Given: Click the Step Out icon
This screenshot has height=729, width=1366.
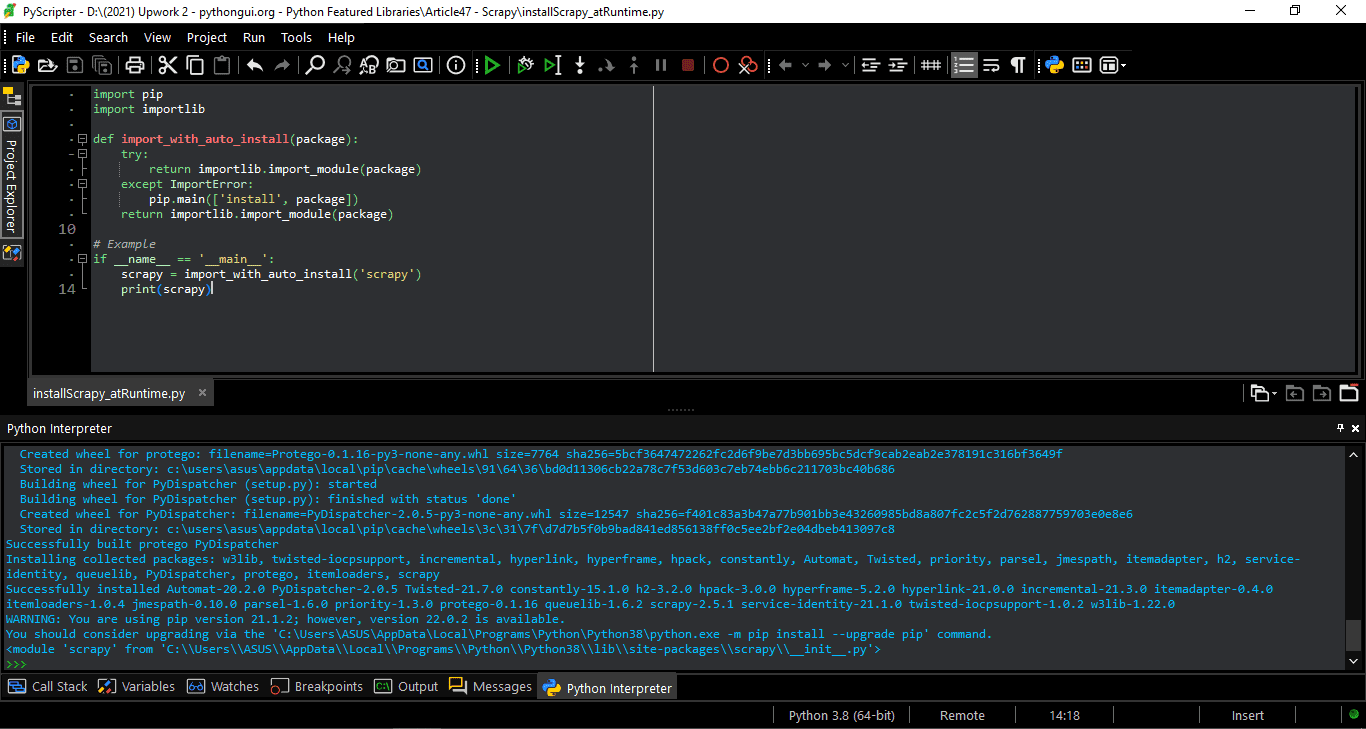Looking at the screenshot, I should pos(633,65).
